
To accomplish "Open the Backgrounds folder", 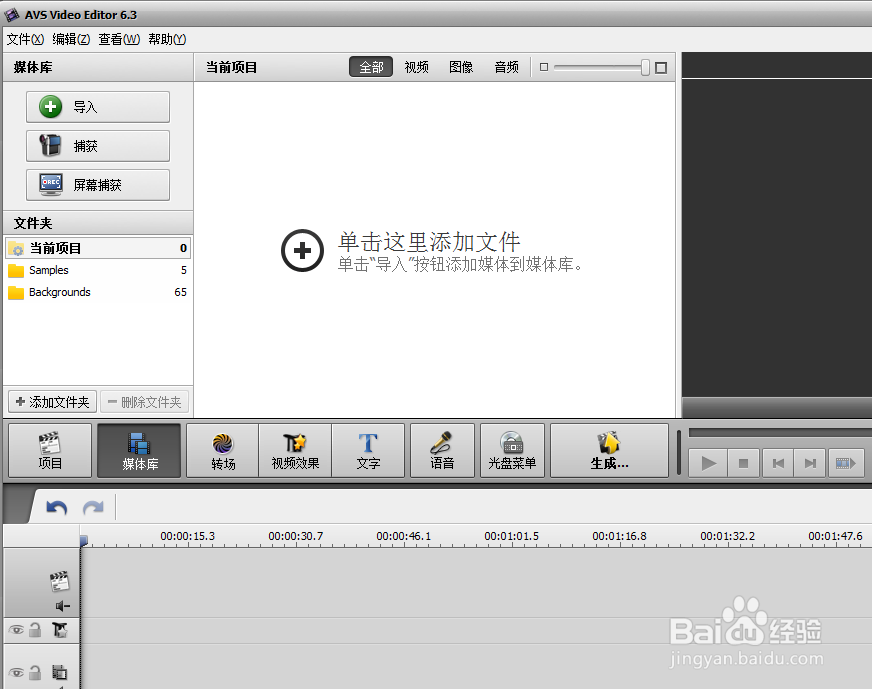I will click(x=98, y=292).
